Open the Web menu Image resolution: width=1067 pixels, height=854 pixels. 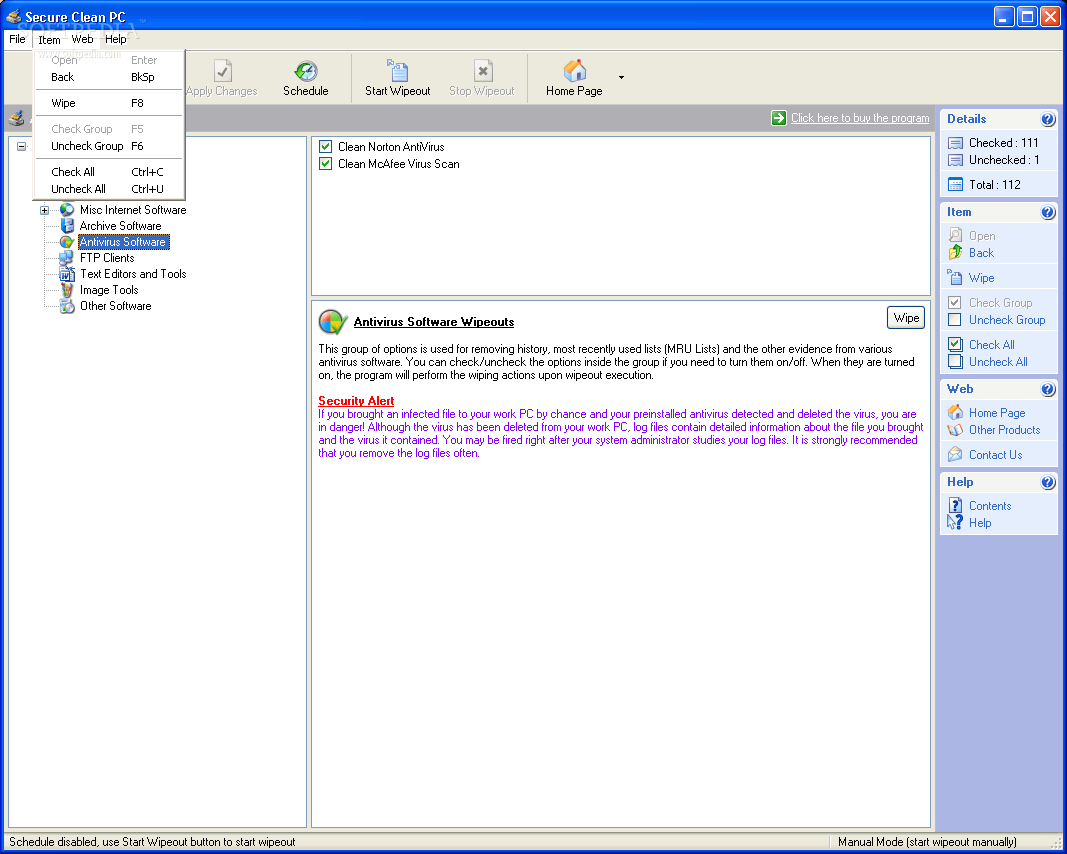point(82,39)
